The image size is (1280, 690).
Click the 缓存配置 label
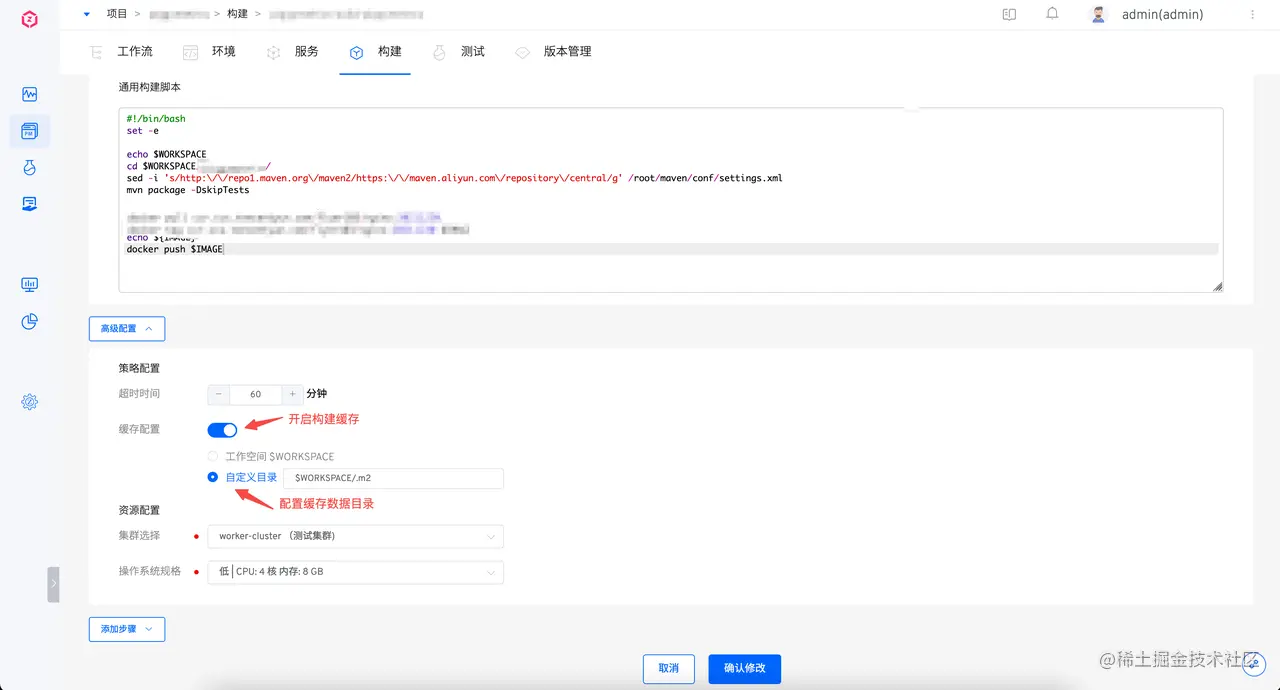(x=139, y=429)
